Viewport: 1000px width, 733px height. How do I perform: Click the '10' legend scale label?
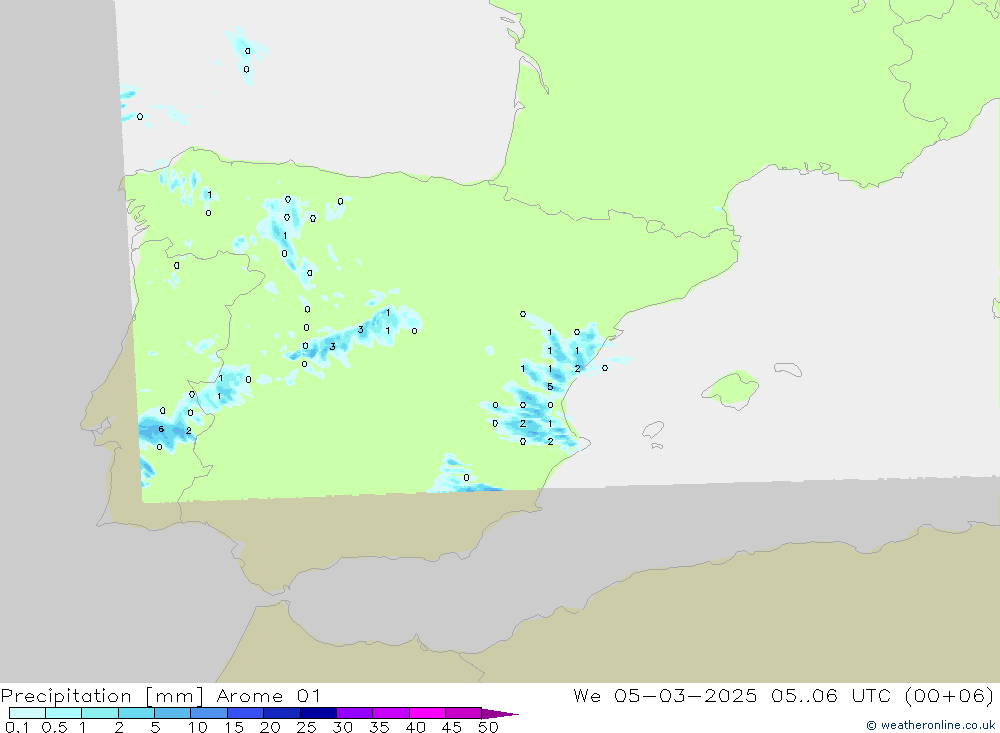point(198,727)
